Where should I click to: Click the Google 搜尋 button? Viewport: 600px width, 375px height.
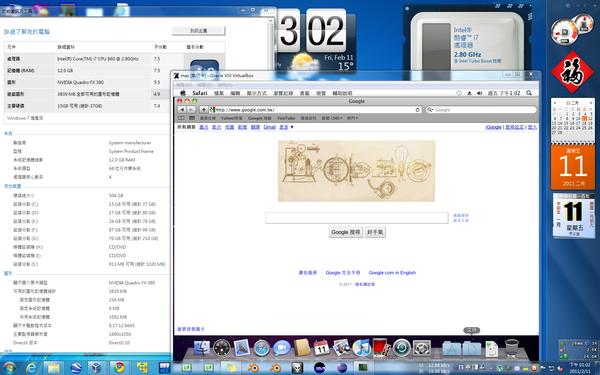346,232
